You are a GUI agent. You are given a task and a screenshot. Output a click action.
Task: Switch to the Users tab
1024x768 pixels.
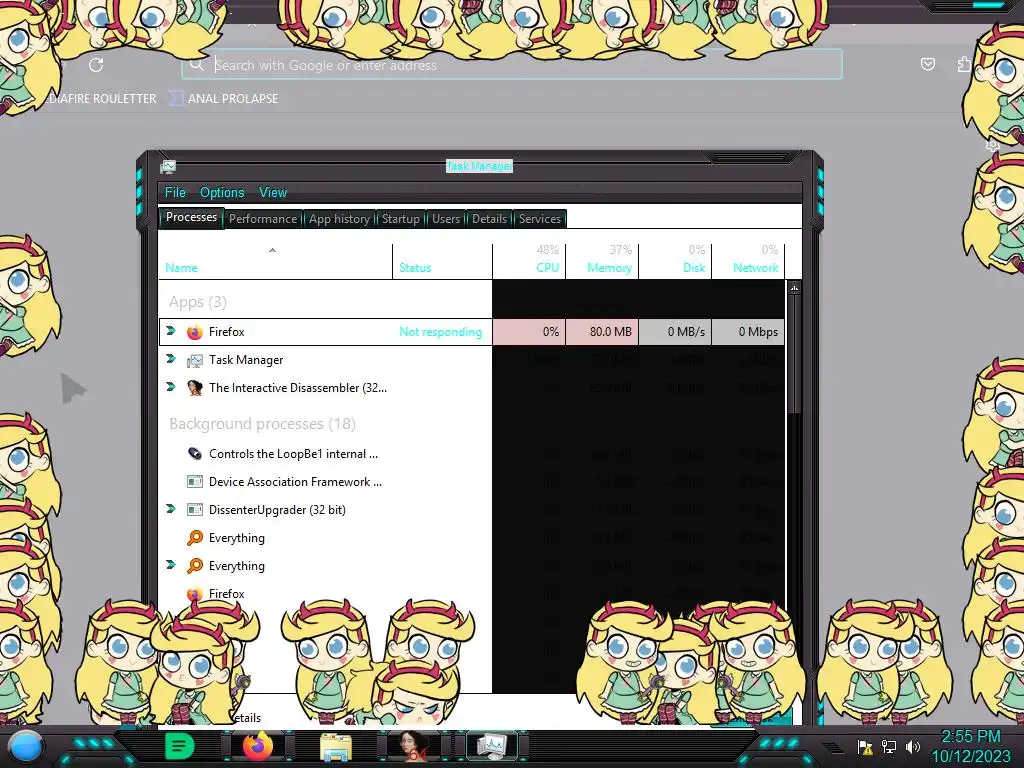pos(446,219)
